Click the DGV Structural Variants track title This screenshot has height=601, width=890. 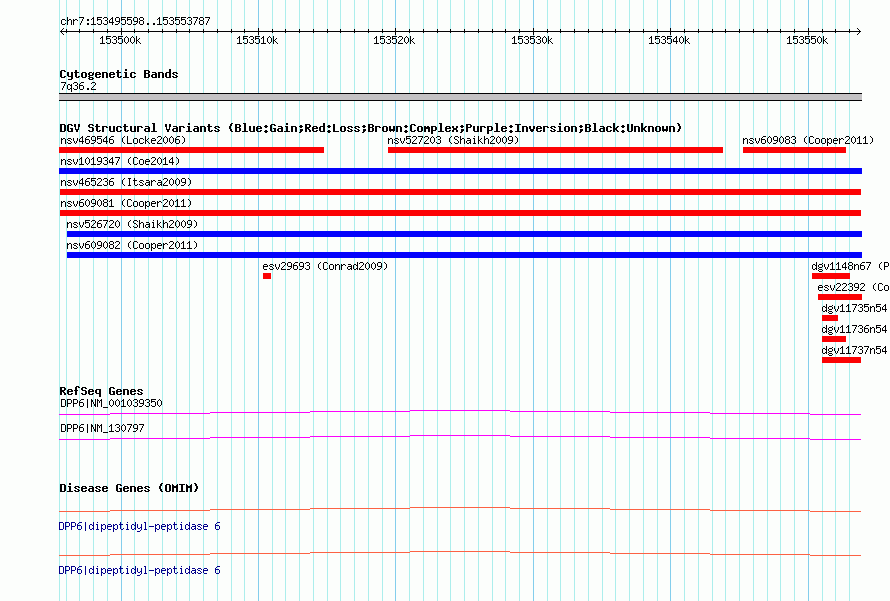(371, 128)
